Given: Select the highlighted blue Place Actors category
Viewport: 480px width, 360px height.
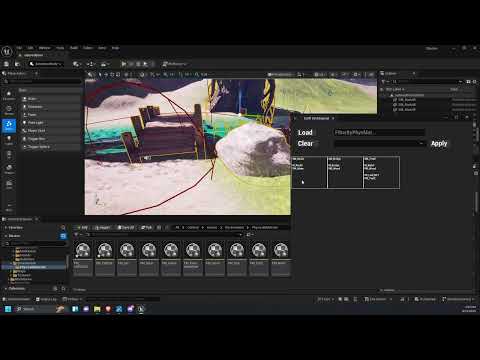Looking at the screenshot, I should point(9,125).
